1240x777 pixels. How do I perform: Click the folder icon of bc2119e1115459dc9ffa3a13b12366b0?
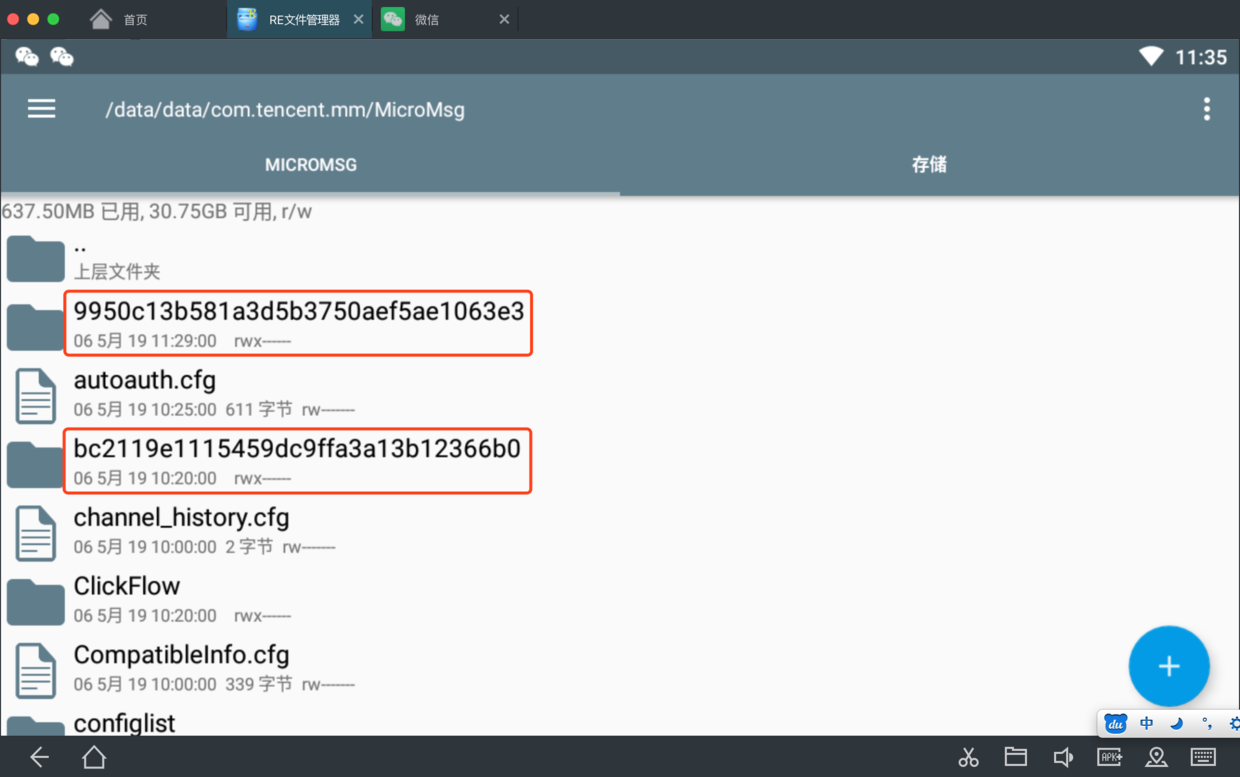(35, 464)
